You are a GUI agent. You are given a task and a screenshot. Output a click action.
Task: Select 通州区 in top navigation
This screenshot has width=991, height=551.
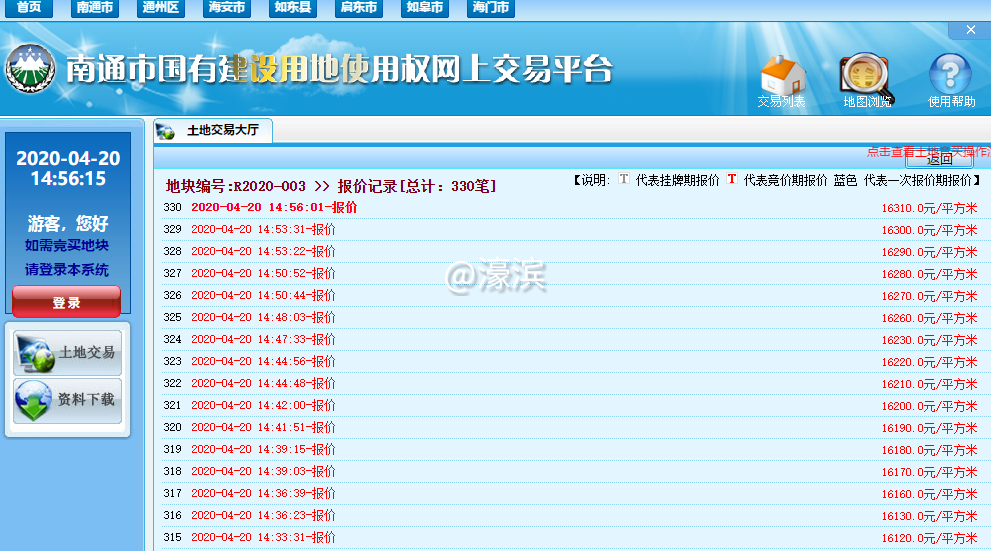click(x=161, y=8)
